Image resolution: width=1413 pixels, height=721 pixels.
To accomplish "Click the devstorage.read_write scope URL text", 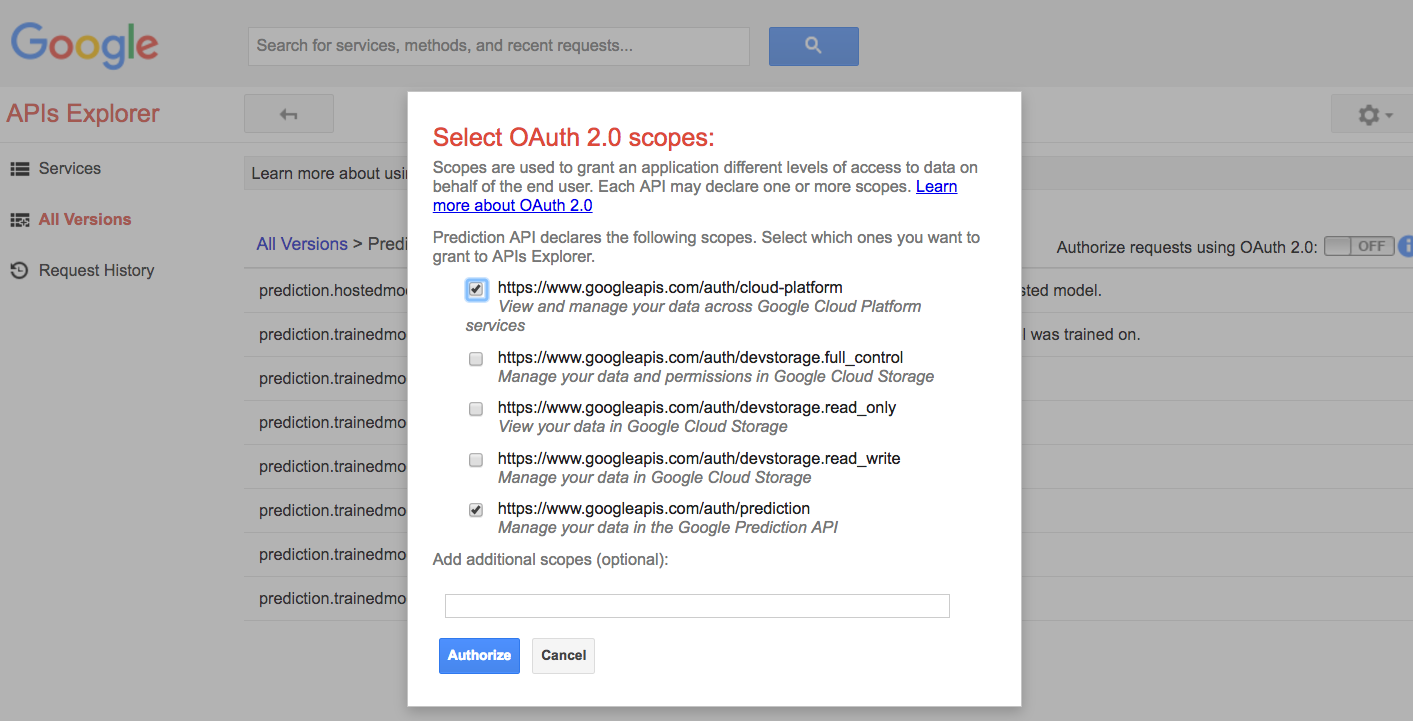I will tap(699, 459).
